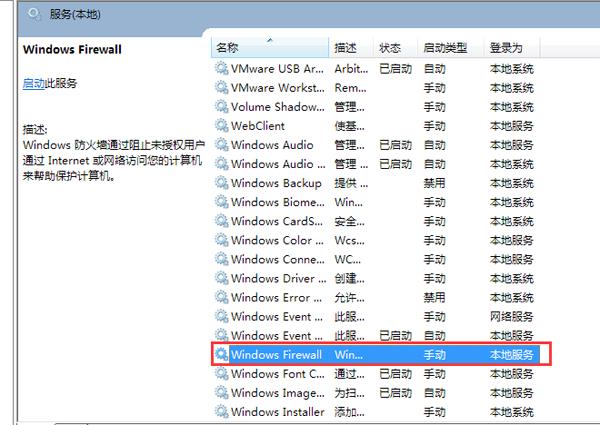This screenshot has height=425, width=600.
Task: Click the Windows Font Cache gear icon
Action: 221,373
